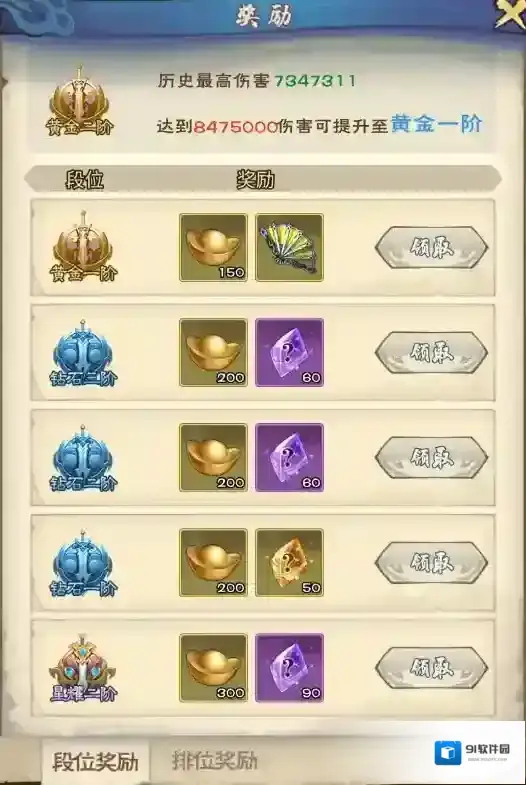Tap the purple mystery crystal showing 90
Image resolution: width=526 pixels, height=785 pixels.
coord(289,668)
